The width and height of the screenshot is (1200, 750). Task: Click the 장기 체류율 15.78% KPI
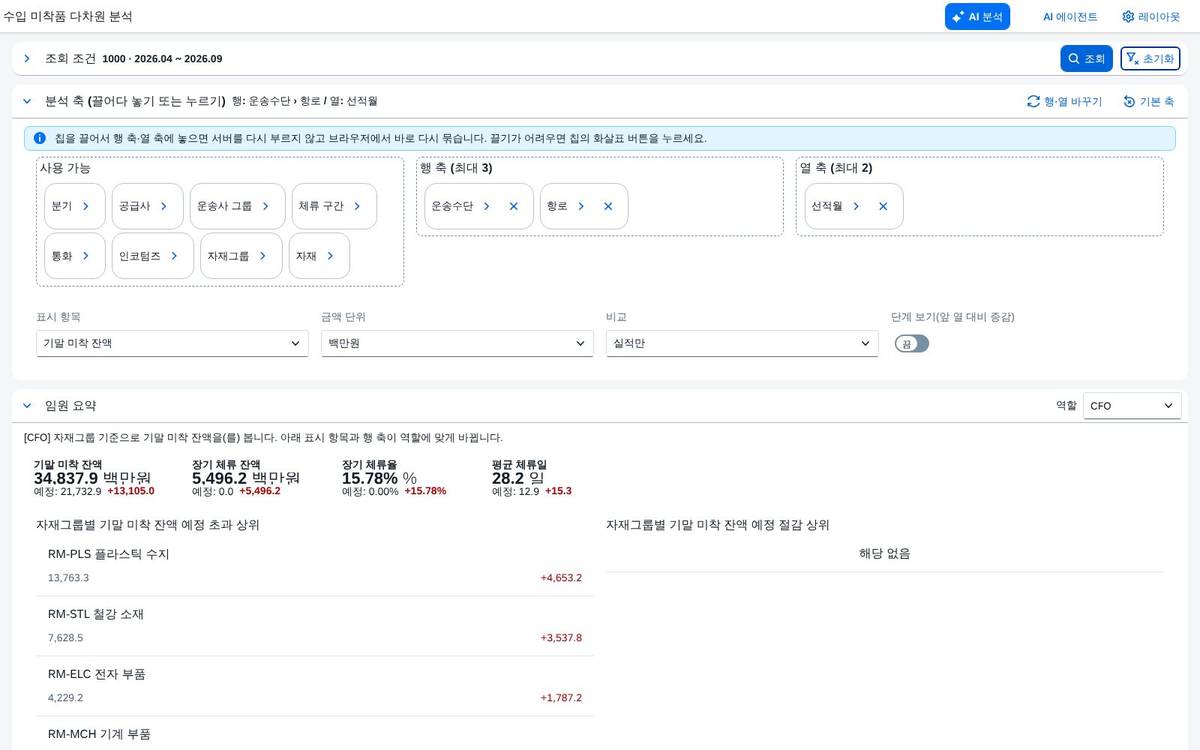379,478
